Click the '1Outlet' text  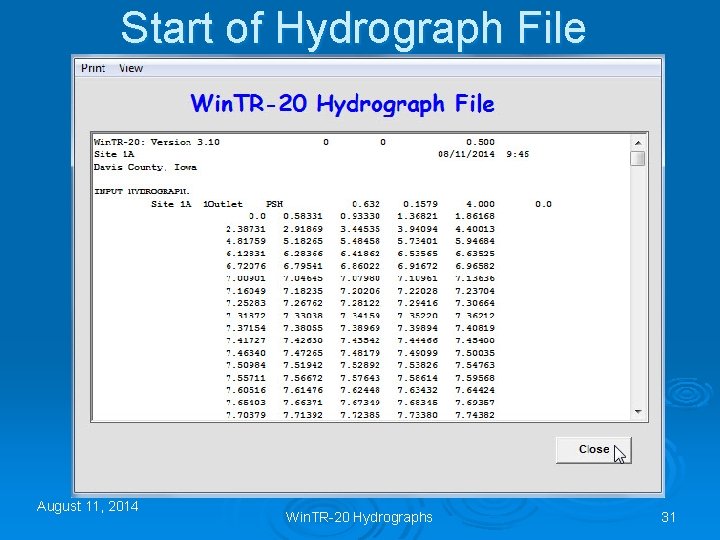click(x=223, y=204)
